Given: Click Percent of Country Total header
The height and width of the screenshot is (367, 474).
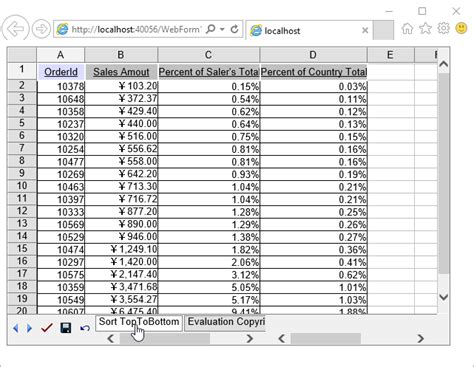Looking at the screenshot, I should tap(314, 72).
